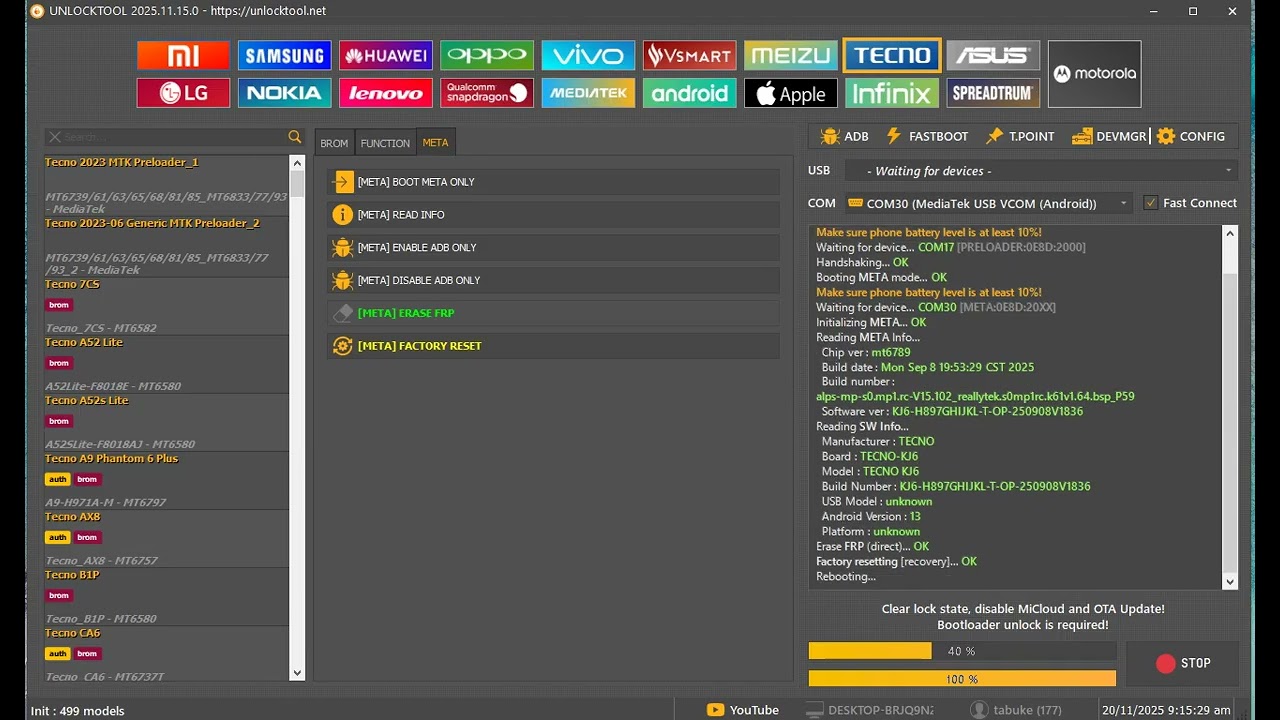This screenshot has height=720, width=1280.
Task: Select the Tecno brand logo
Action: [892, 56]
